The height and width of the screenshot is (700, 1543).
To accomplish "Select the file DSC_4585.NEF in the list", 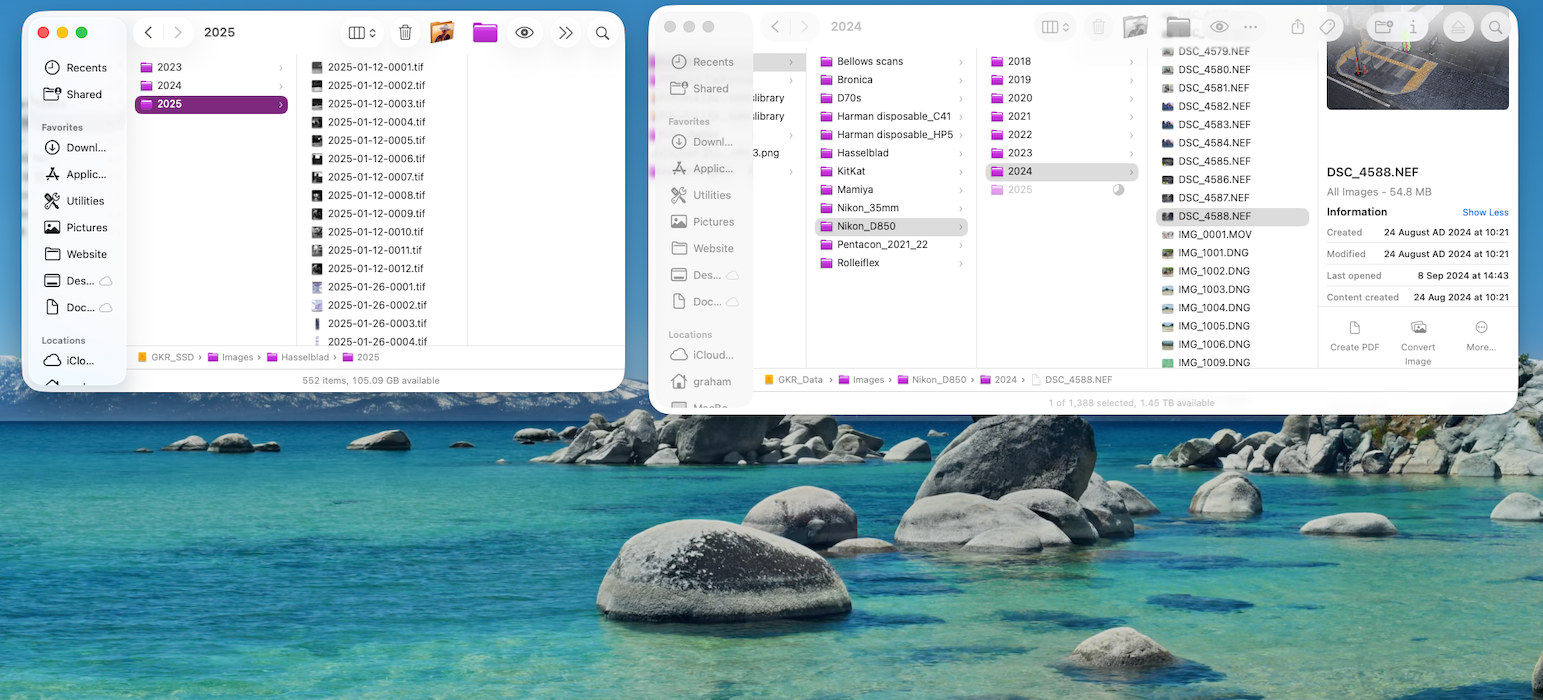I will [x=1217, y=161].
